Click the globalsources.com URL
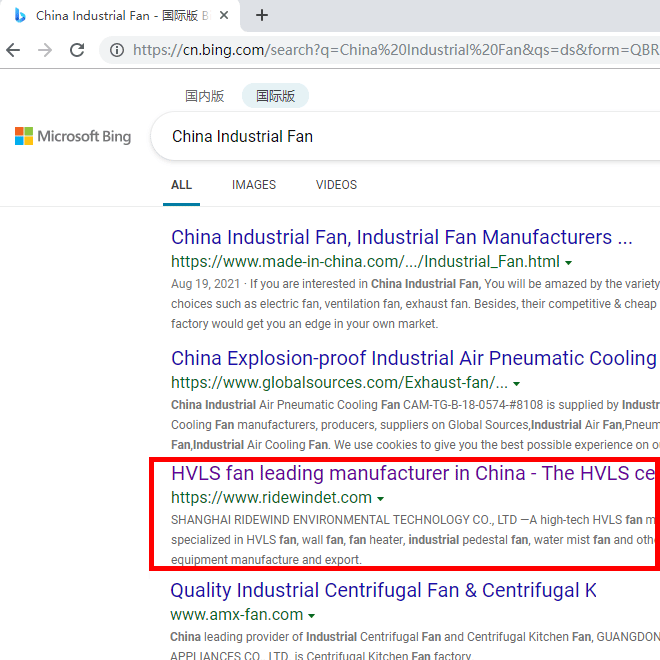The image size is (660, 660). click(339, 382)
